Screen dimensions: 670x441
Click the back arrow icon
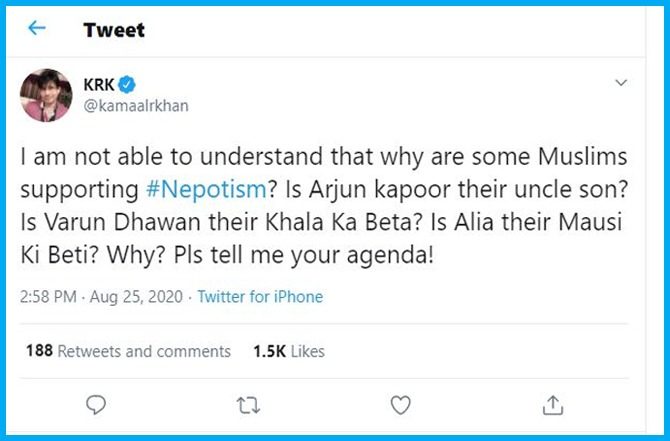tap(37, 28)
